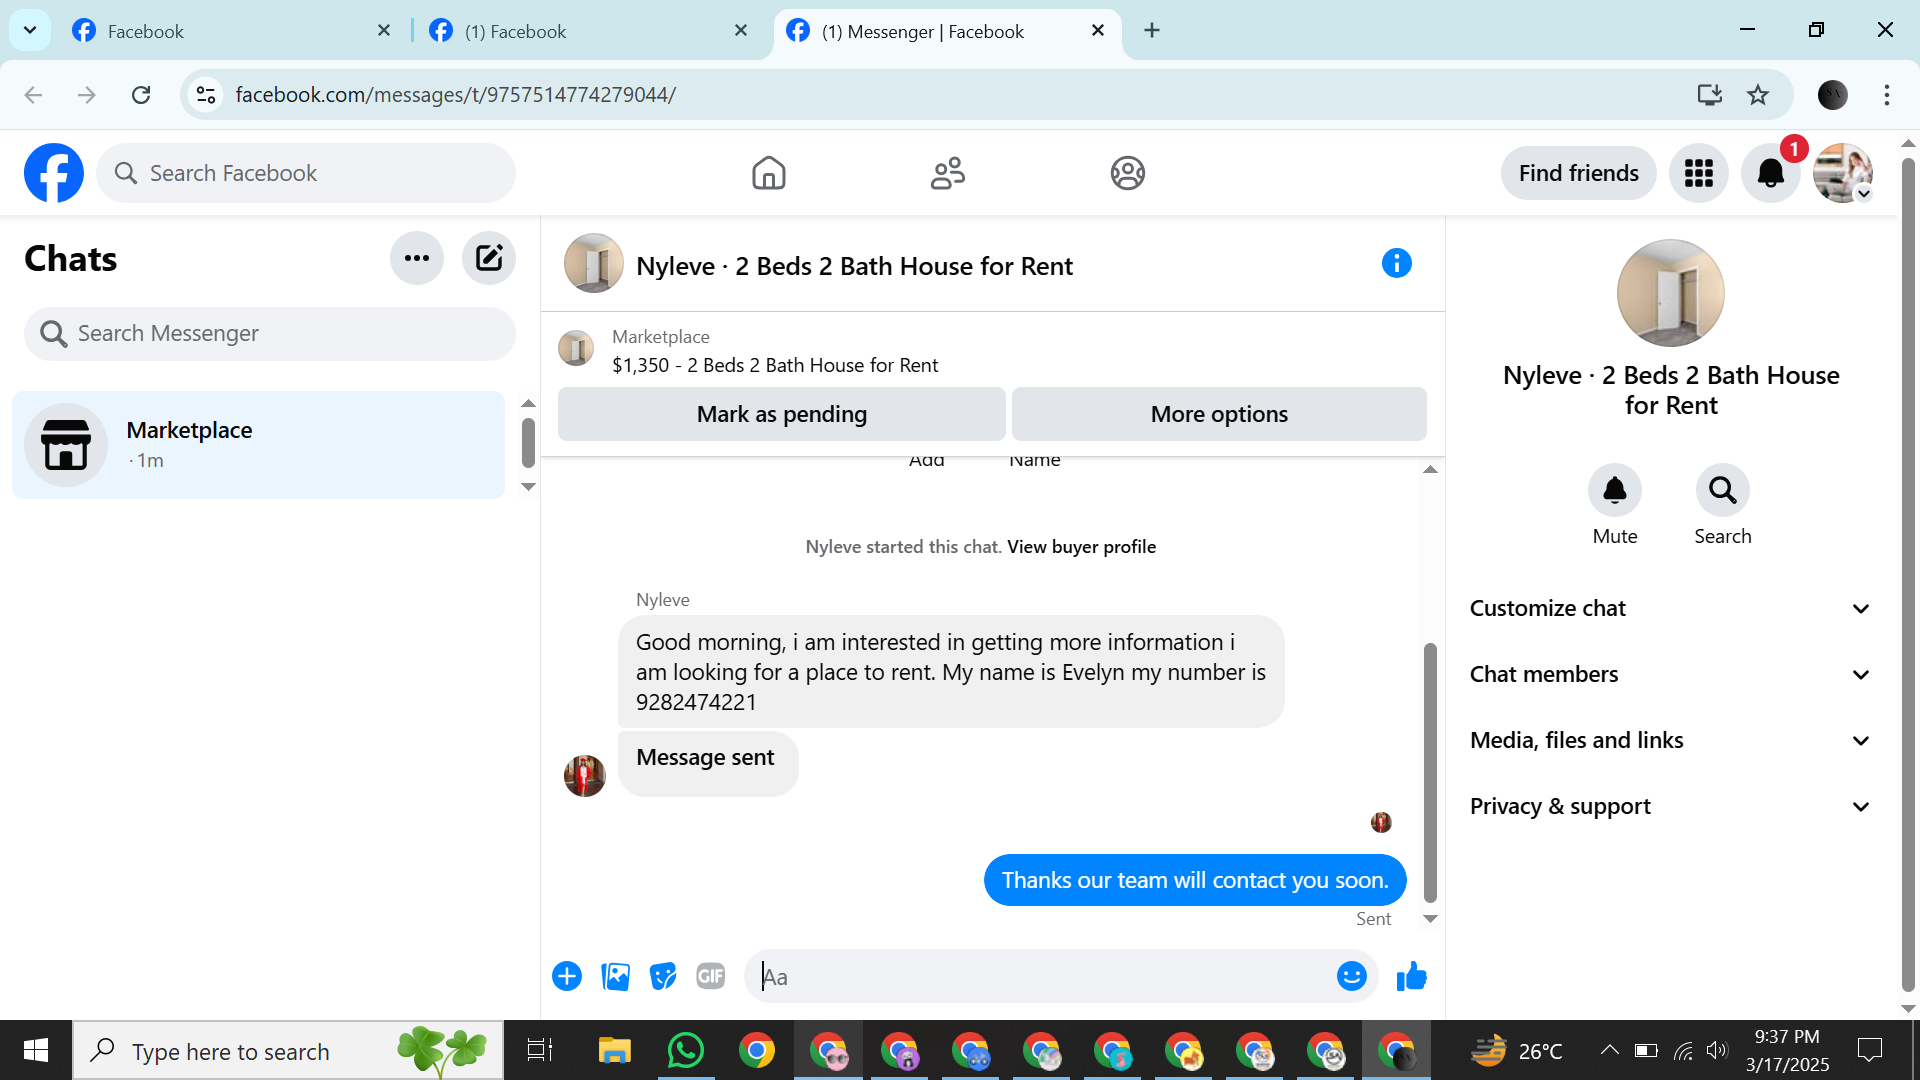Open the volume control in system tray
Screen dimensions: 1920x1080
(1717, 1050)
